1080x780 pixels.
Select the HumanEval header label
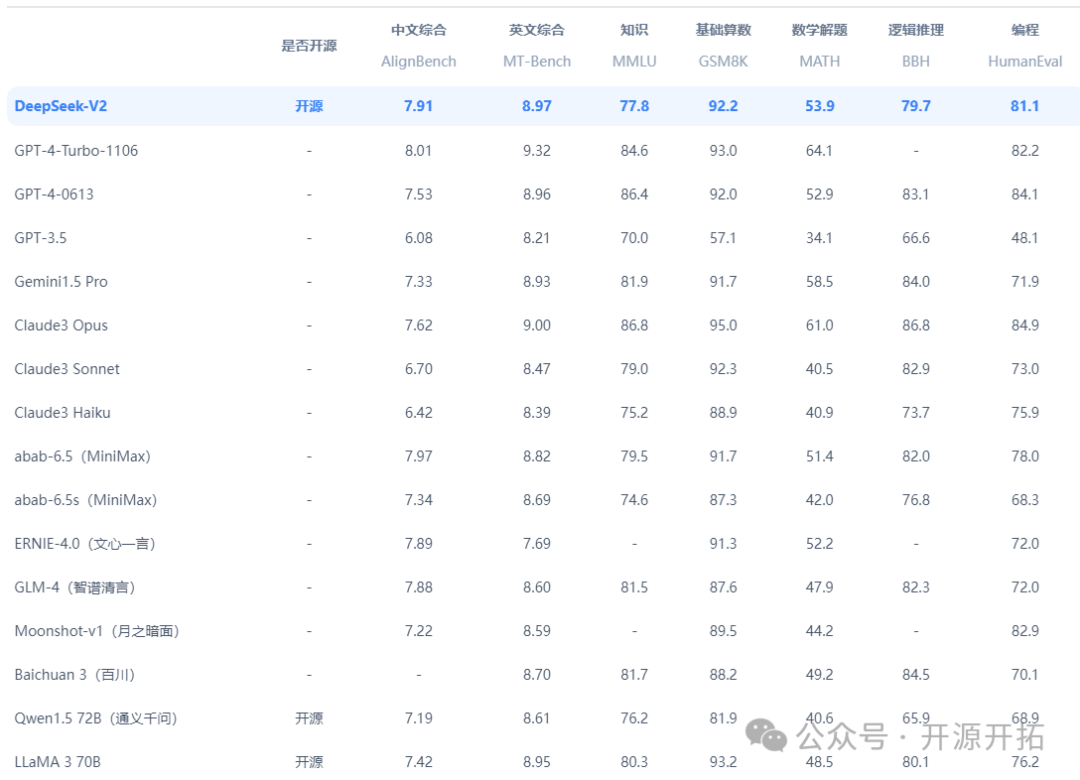(x=1025, y=61)
